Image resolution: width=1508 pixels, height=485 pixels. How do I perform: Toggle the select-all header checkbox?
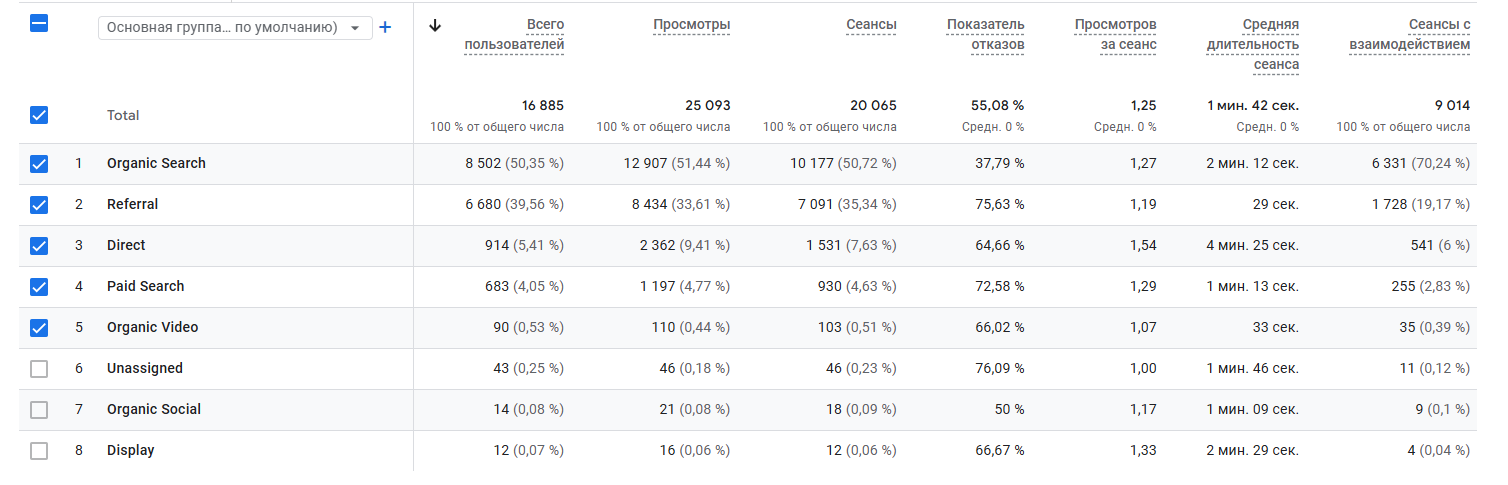tap(39, 23)
